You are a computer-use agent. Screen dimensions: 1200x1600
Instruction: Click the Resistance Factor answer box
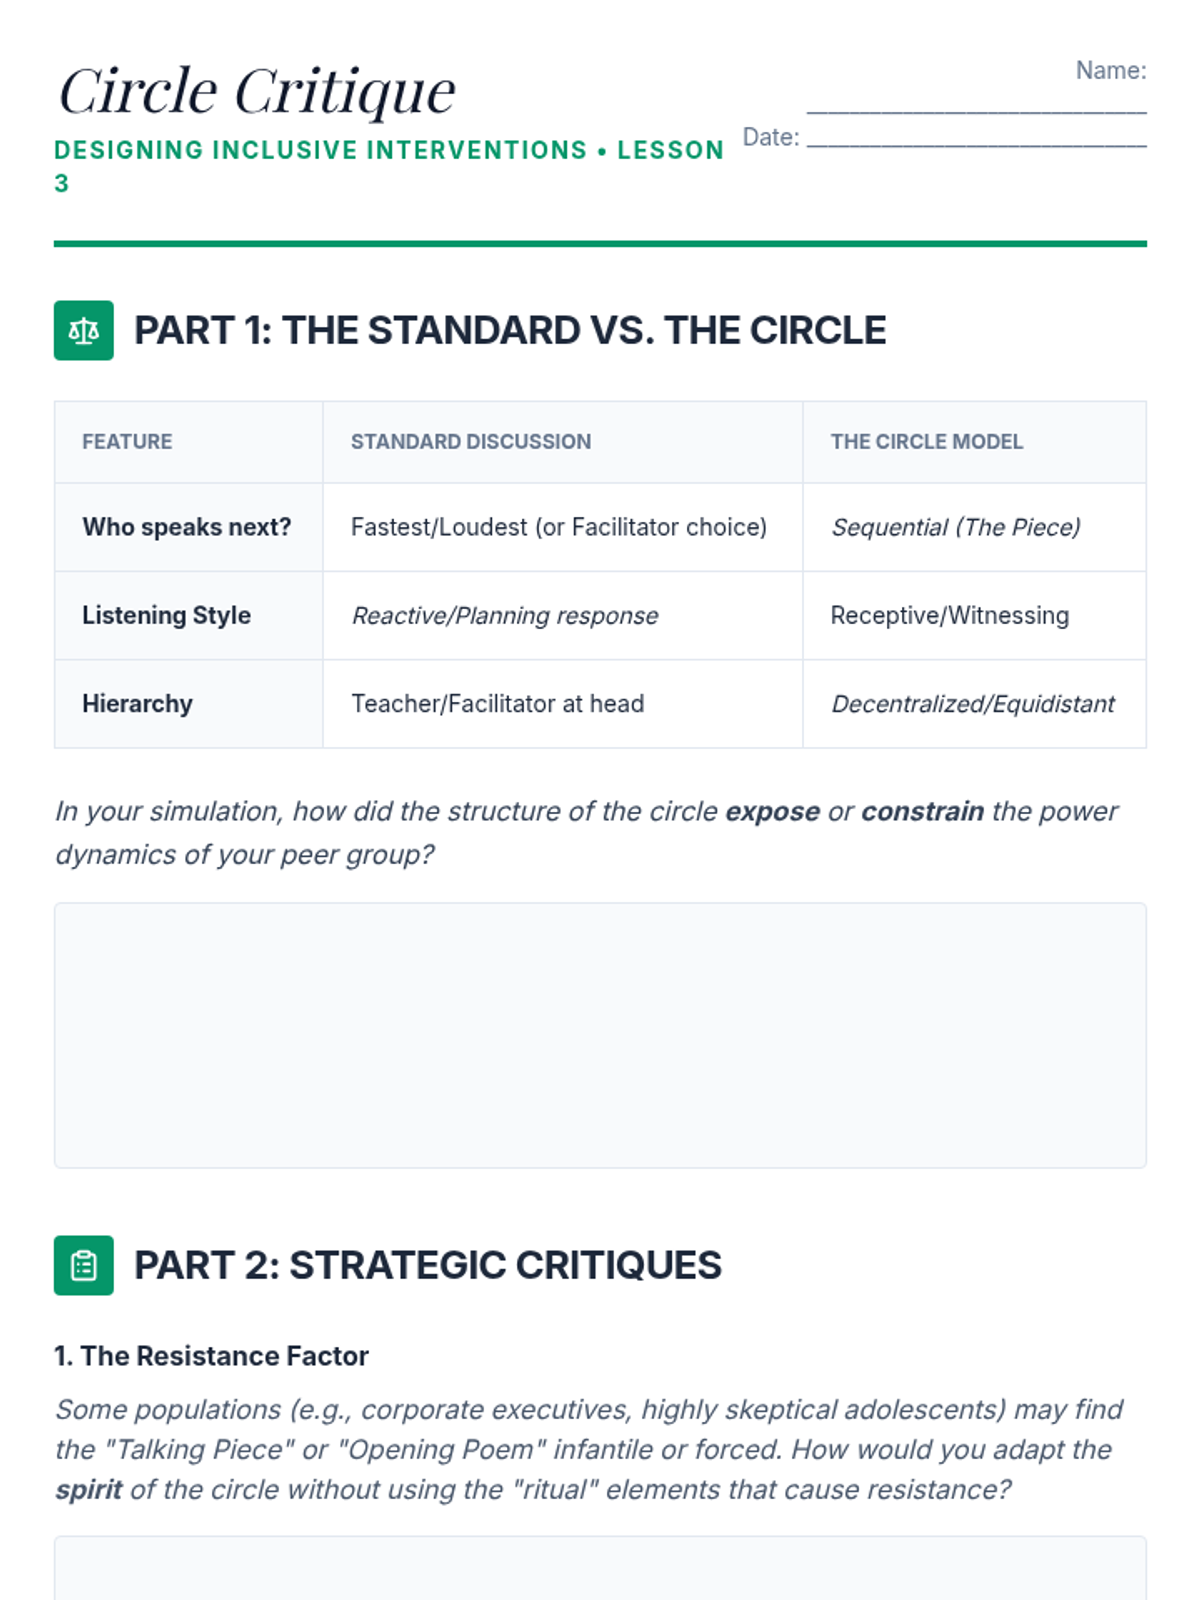pos(600,1568)
